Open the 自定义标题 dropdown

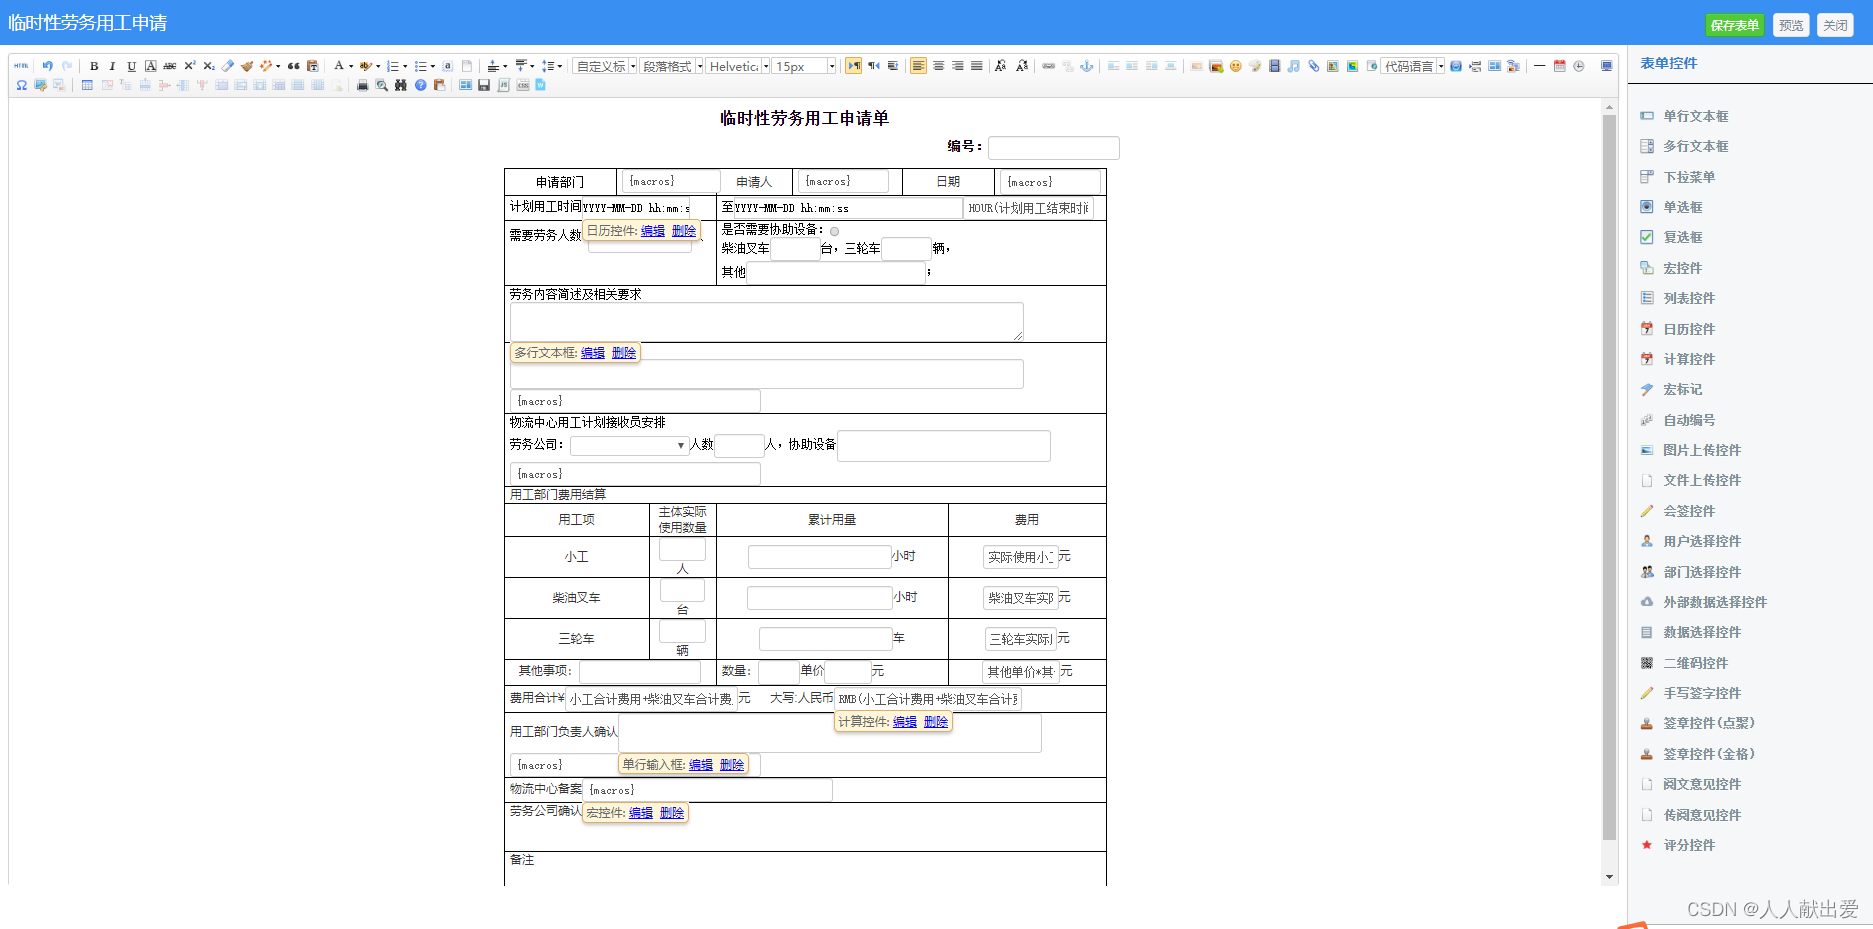605,66
